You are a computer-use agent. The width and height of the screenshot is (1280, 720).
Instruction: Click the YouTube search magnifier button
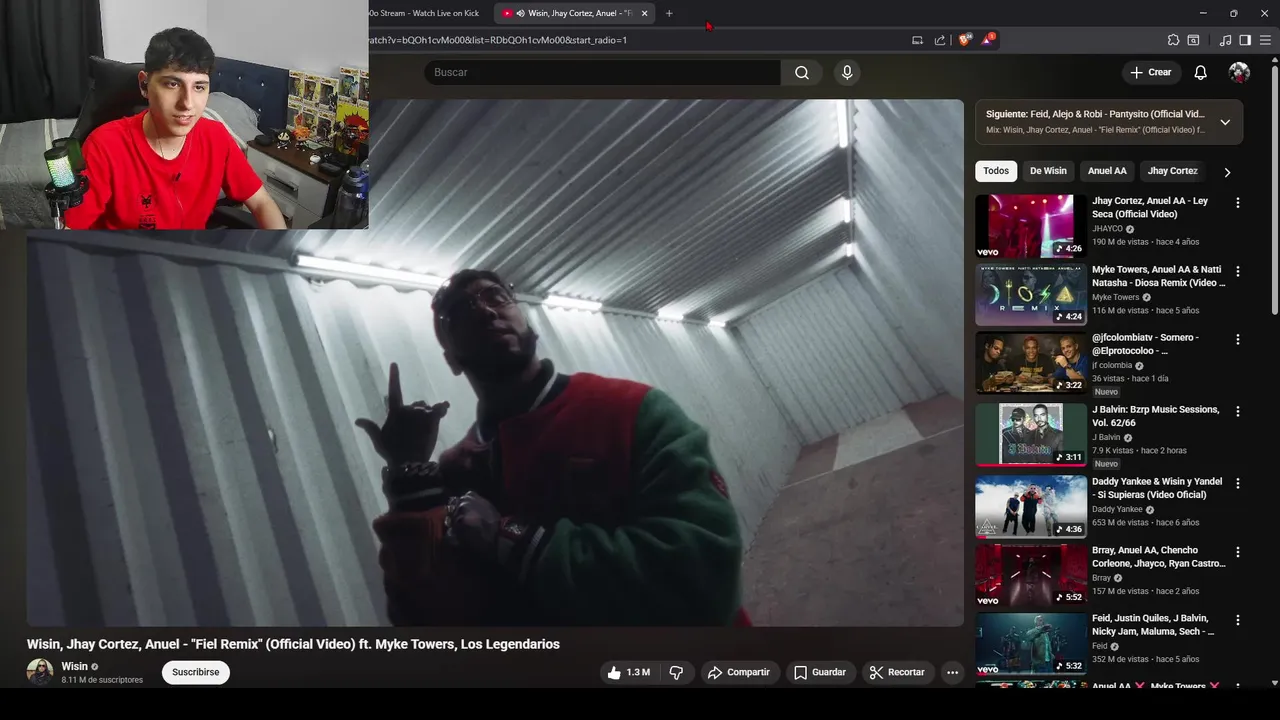coord(802,72)
